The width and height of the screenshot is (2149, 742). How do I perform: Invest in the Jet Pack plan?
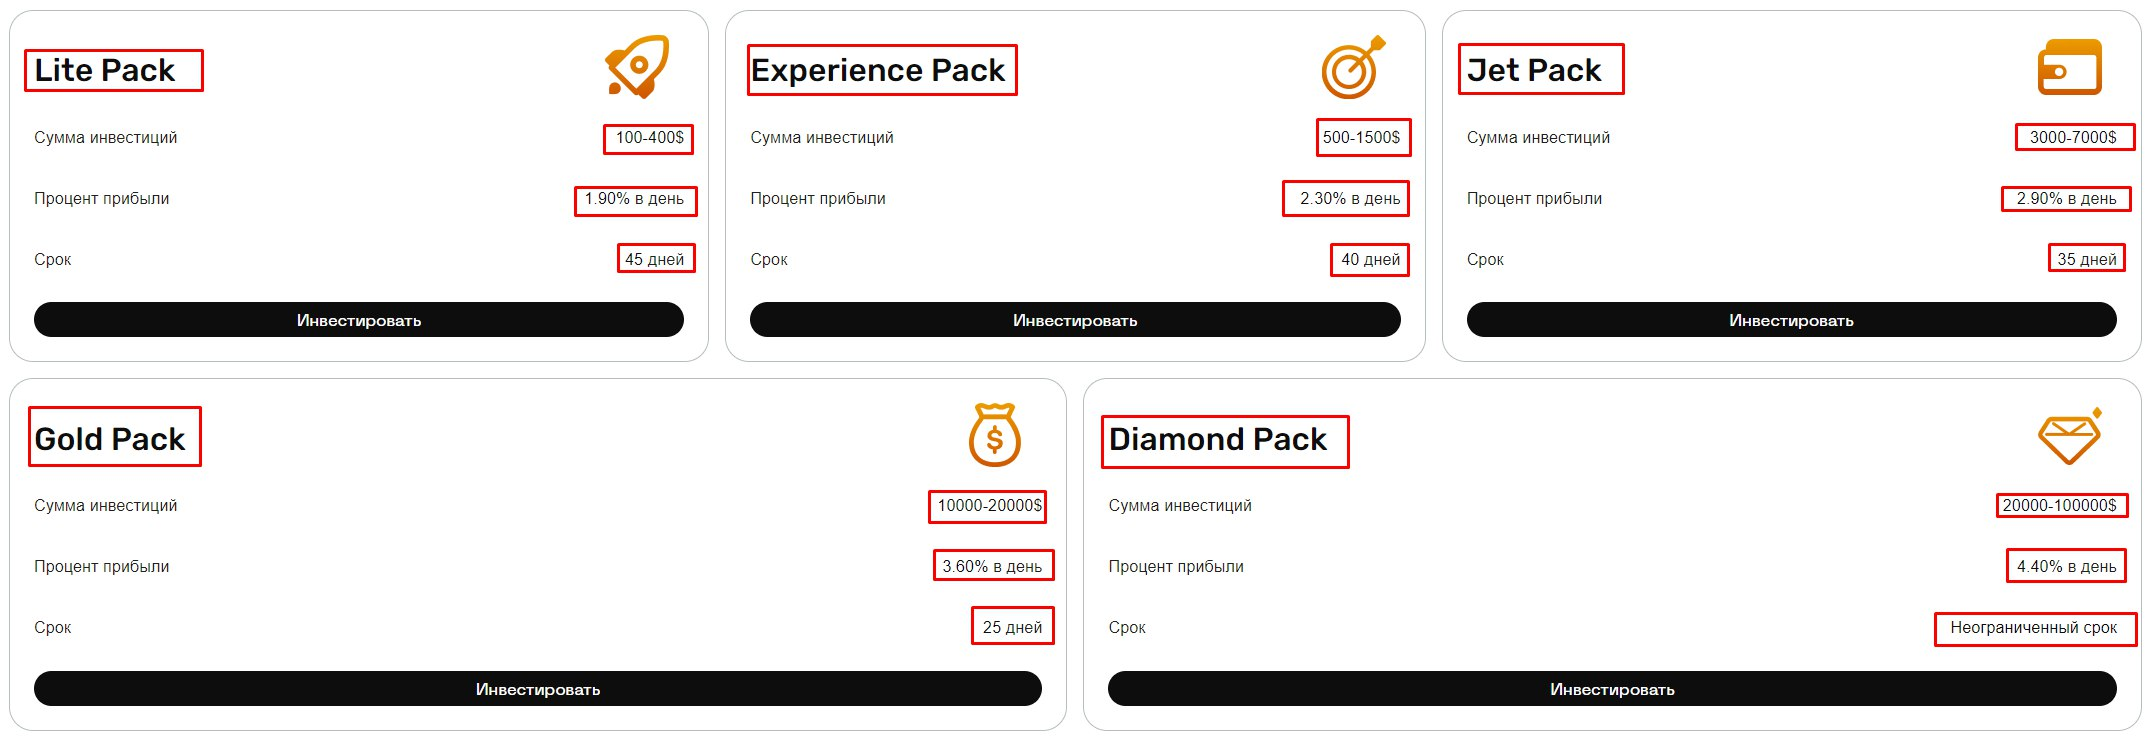point(1790,320)
